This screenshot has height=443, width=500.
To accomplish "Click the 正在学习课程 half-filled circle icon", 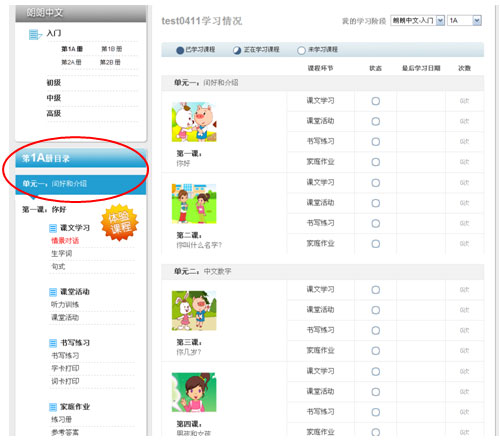I will (237, 50).
